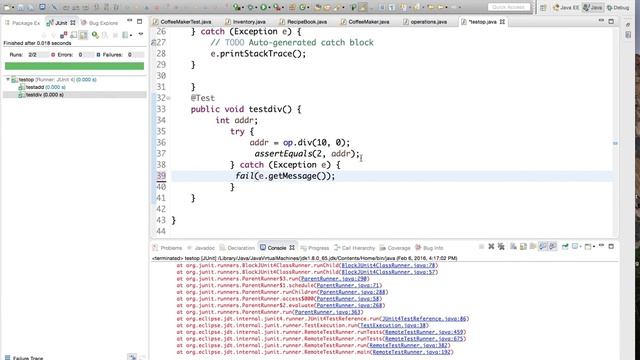Open link TestExecution.java:38
This screenshot has height=360, width=640.
tap(393, 325)
